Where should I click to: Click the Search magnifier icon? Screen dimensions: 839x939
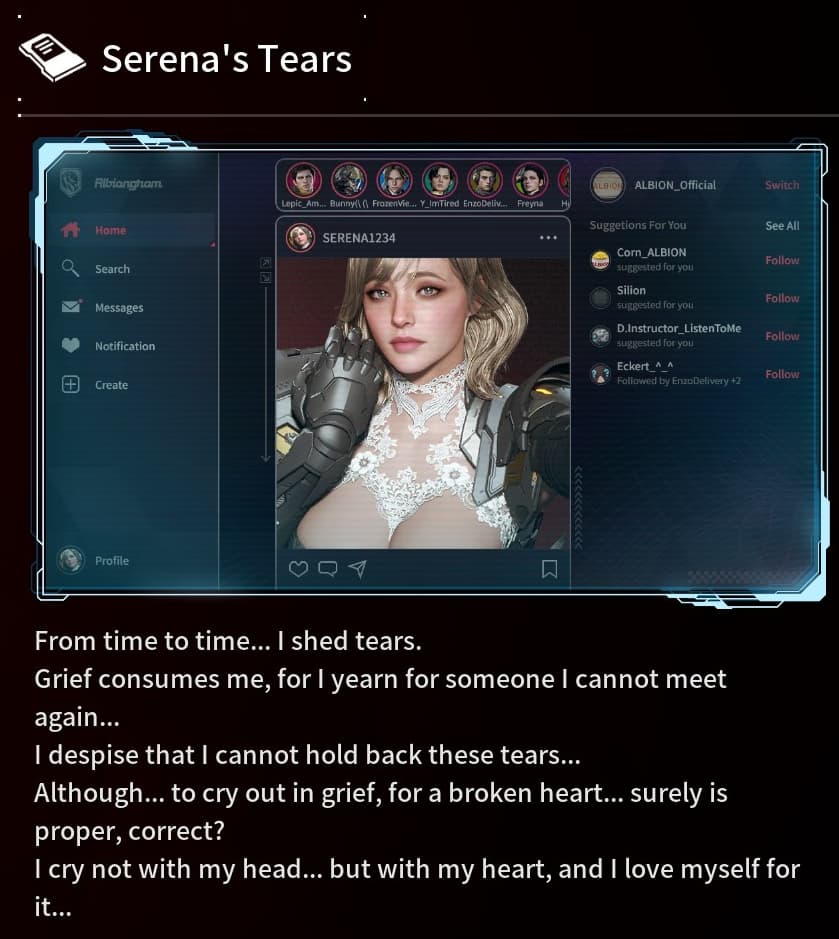(71, 268)
